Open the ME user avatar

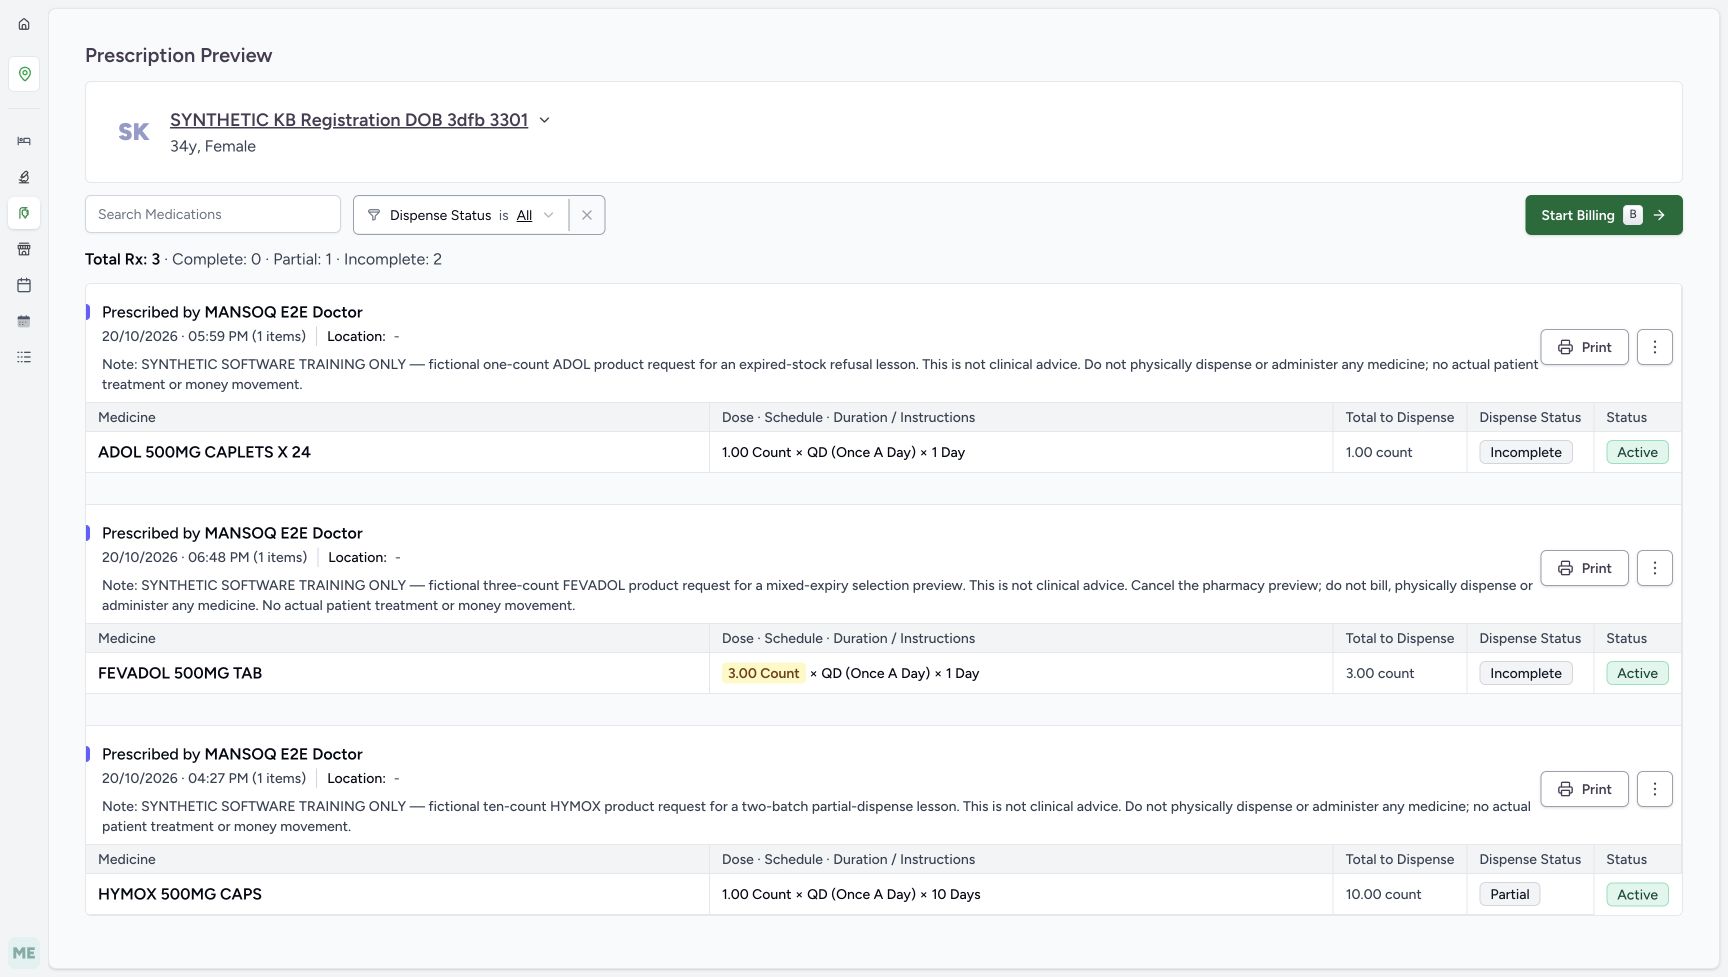coord(24,953)
